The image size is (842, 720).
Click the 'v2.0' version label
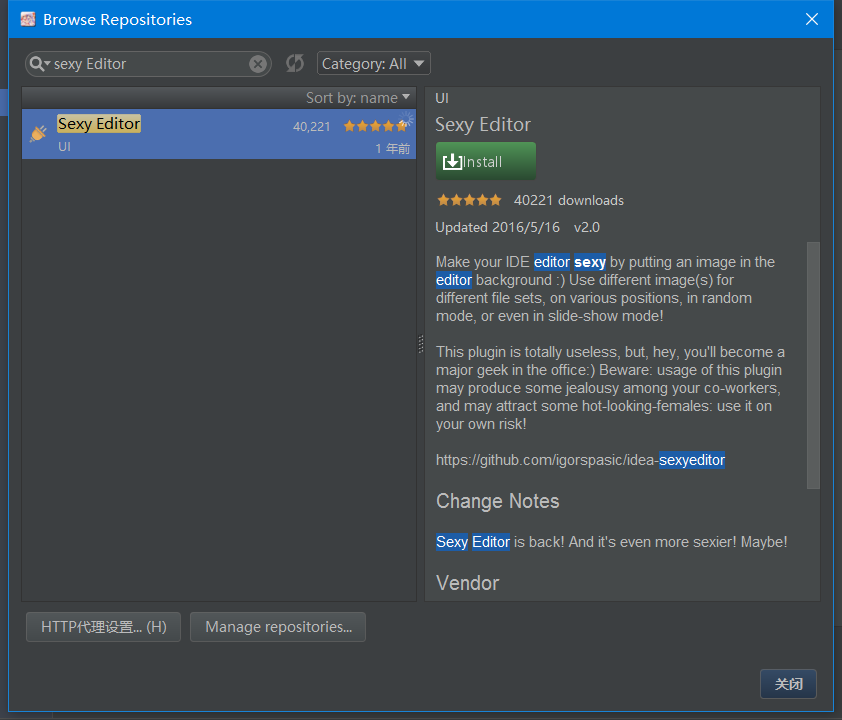586,228
